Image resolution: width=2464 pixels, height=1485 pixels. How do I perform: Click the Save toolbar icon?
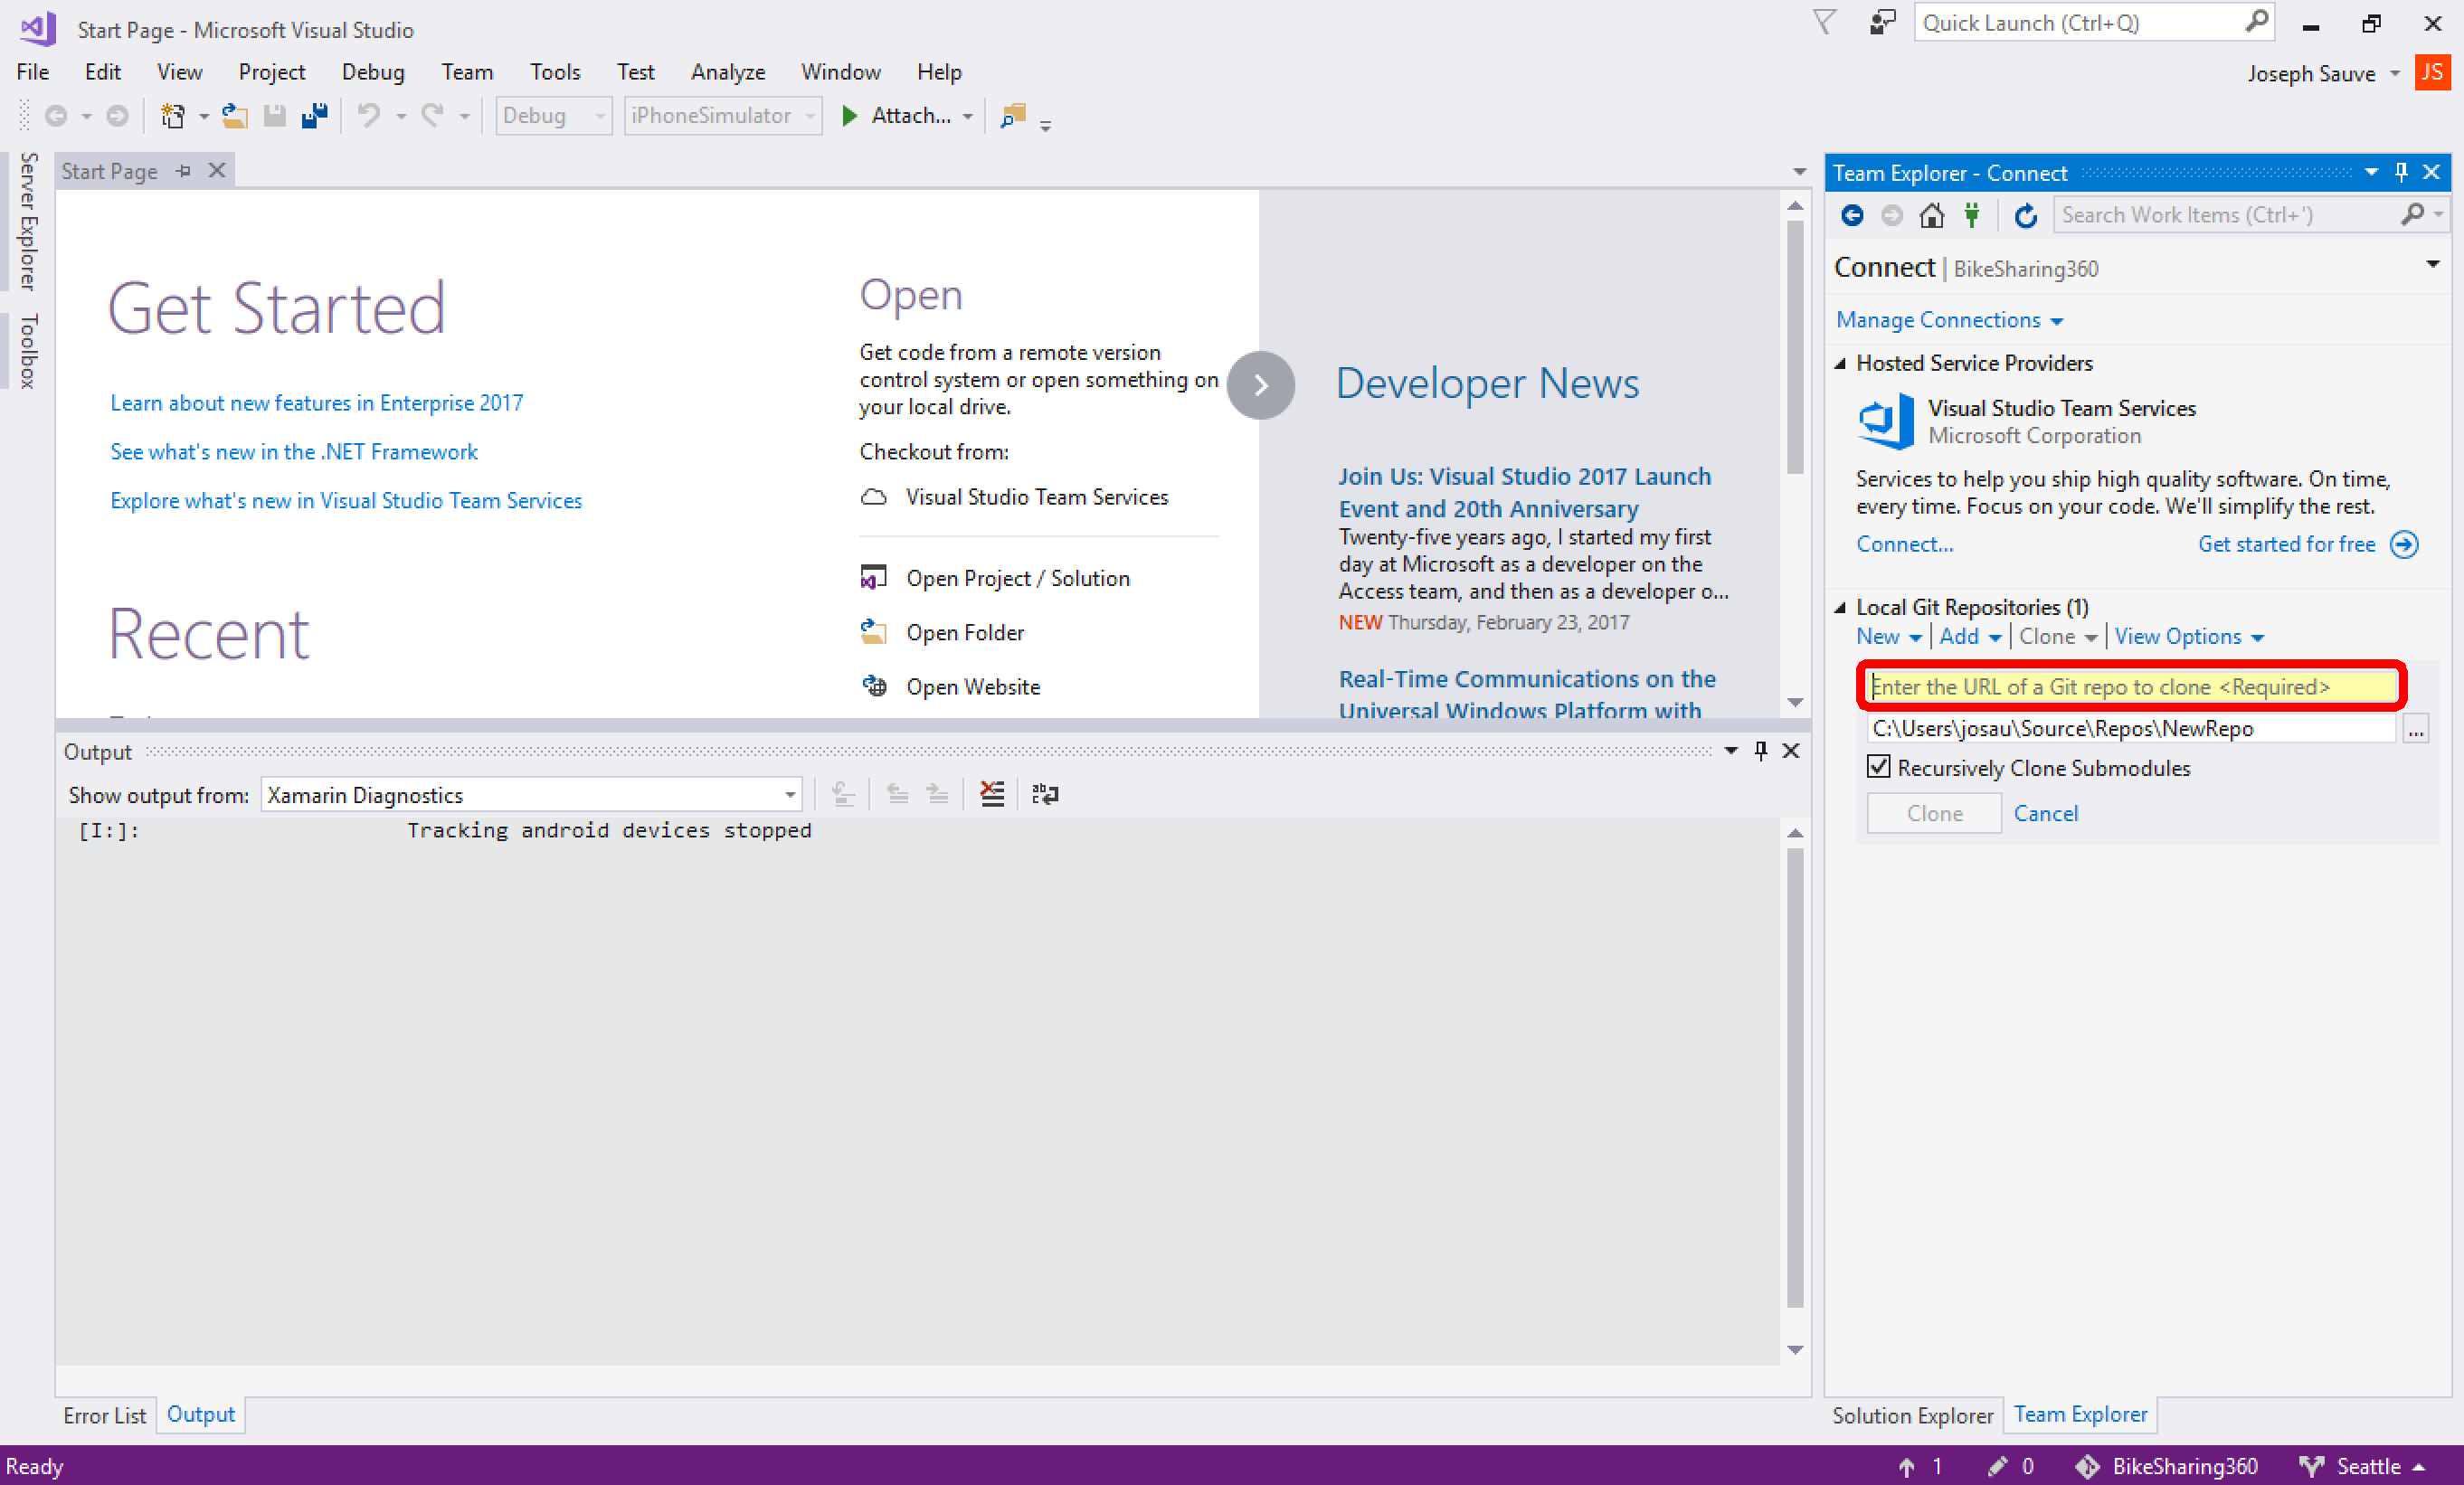[x=275, y=116]
